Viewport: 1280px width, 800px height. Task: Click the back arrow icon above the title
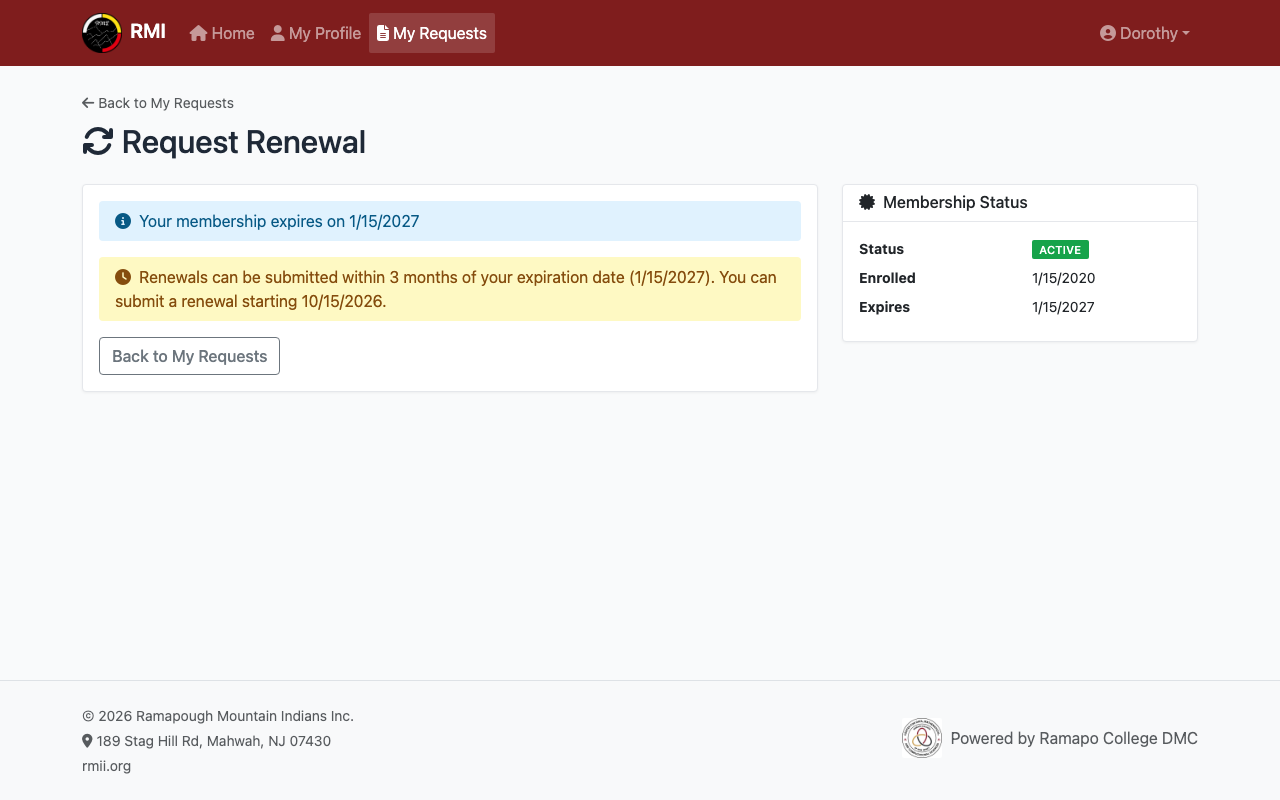pyautogui.click(x=86, y=102)
